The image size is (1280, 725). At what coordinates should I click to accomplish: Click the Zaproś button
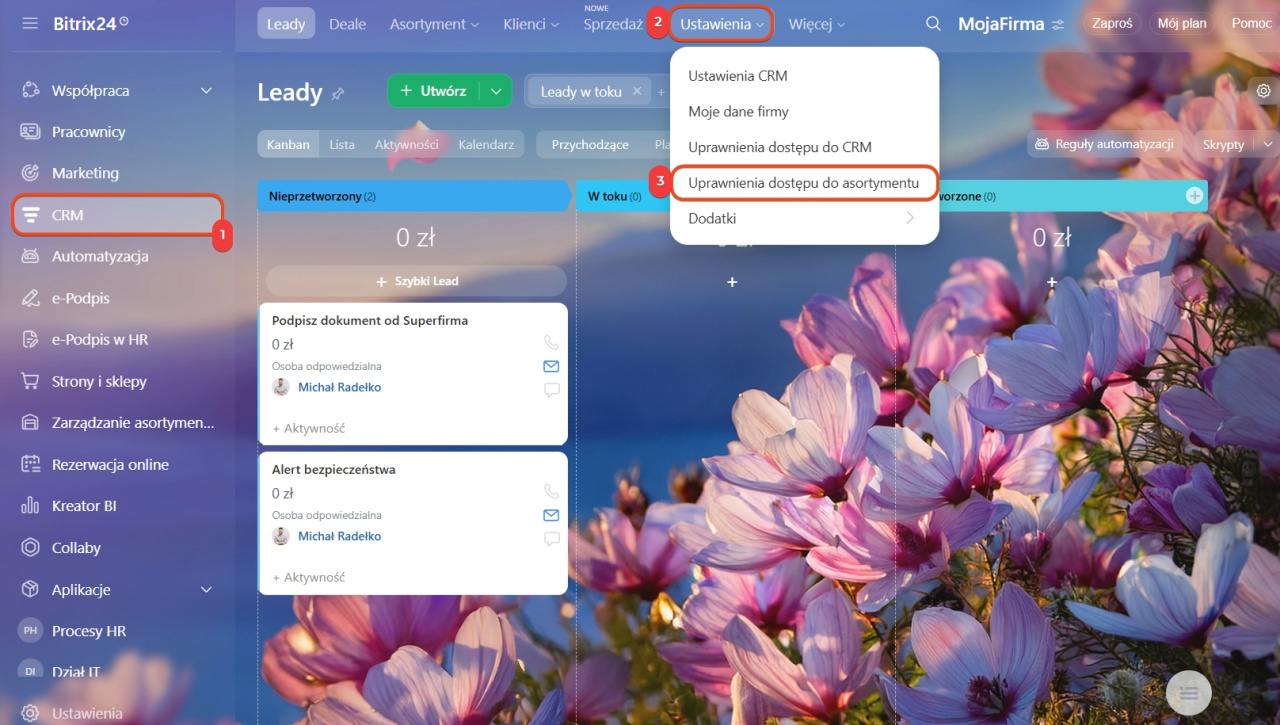coord(1113,24)
